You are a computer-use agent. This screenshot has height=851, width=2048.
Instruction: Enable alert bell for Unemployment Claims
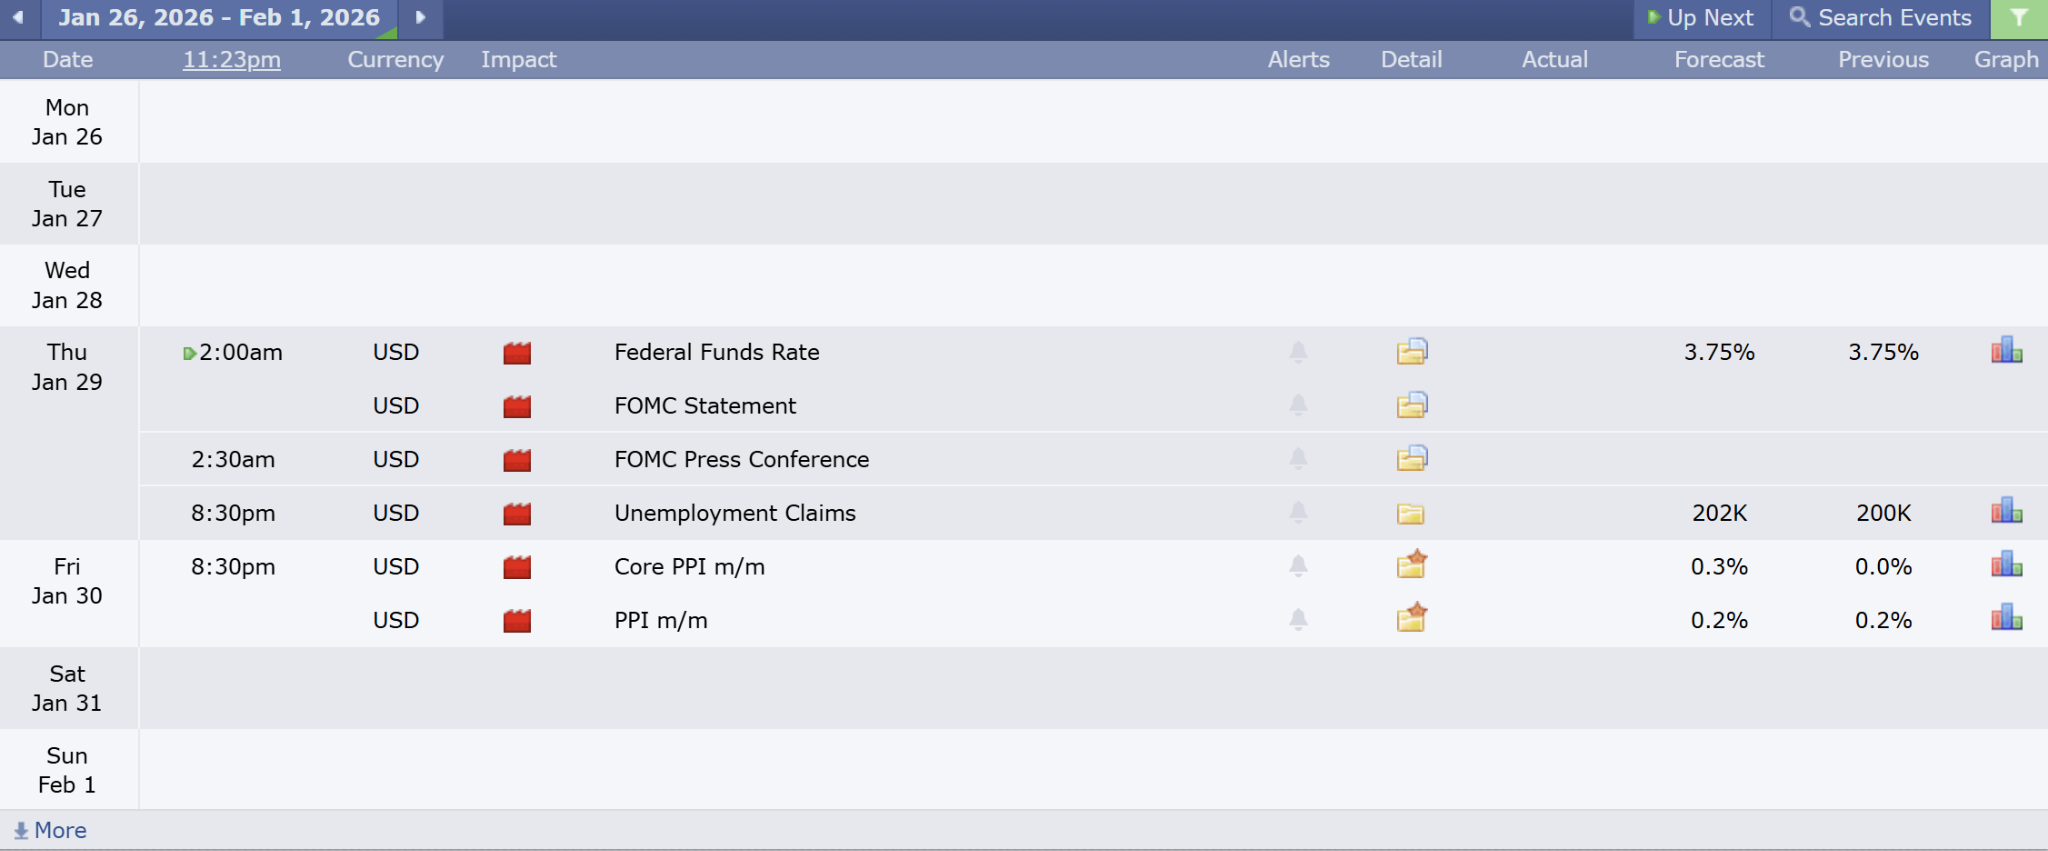click(1298, 513)
